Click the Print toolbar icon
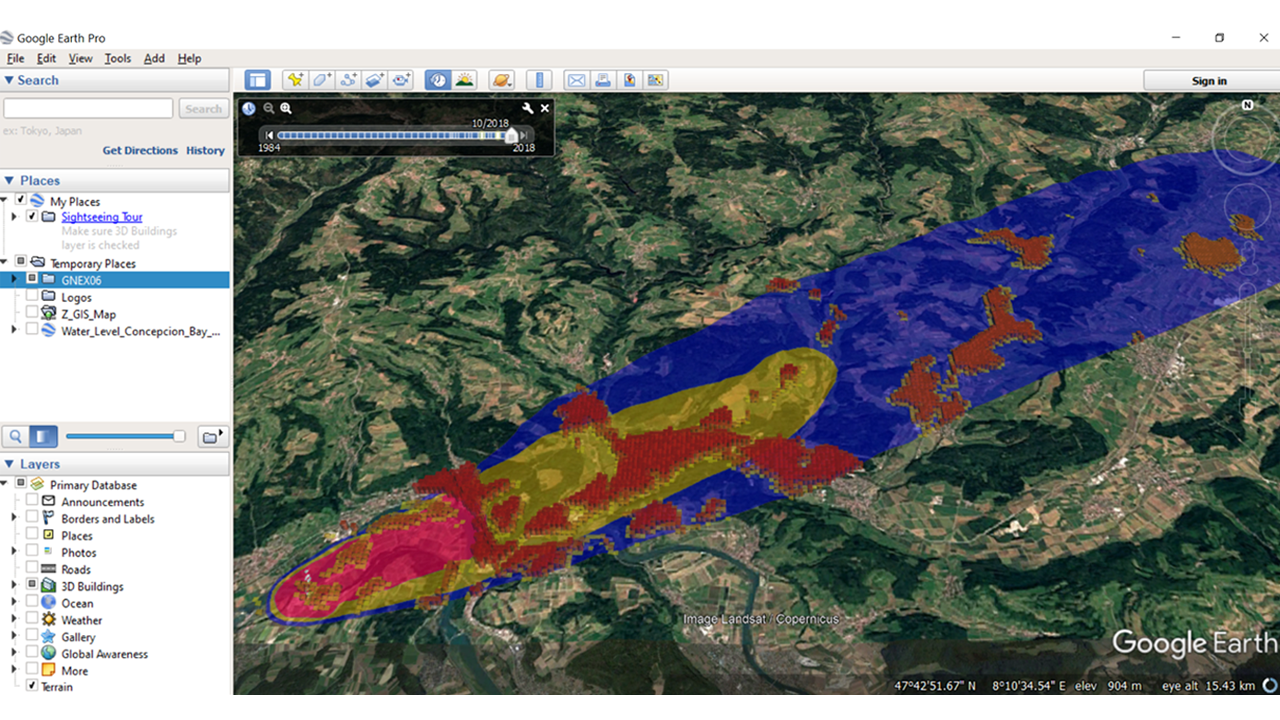Screen dimensions: 1280x720 click(x=603, y=80)
